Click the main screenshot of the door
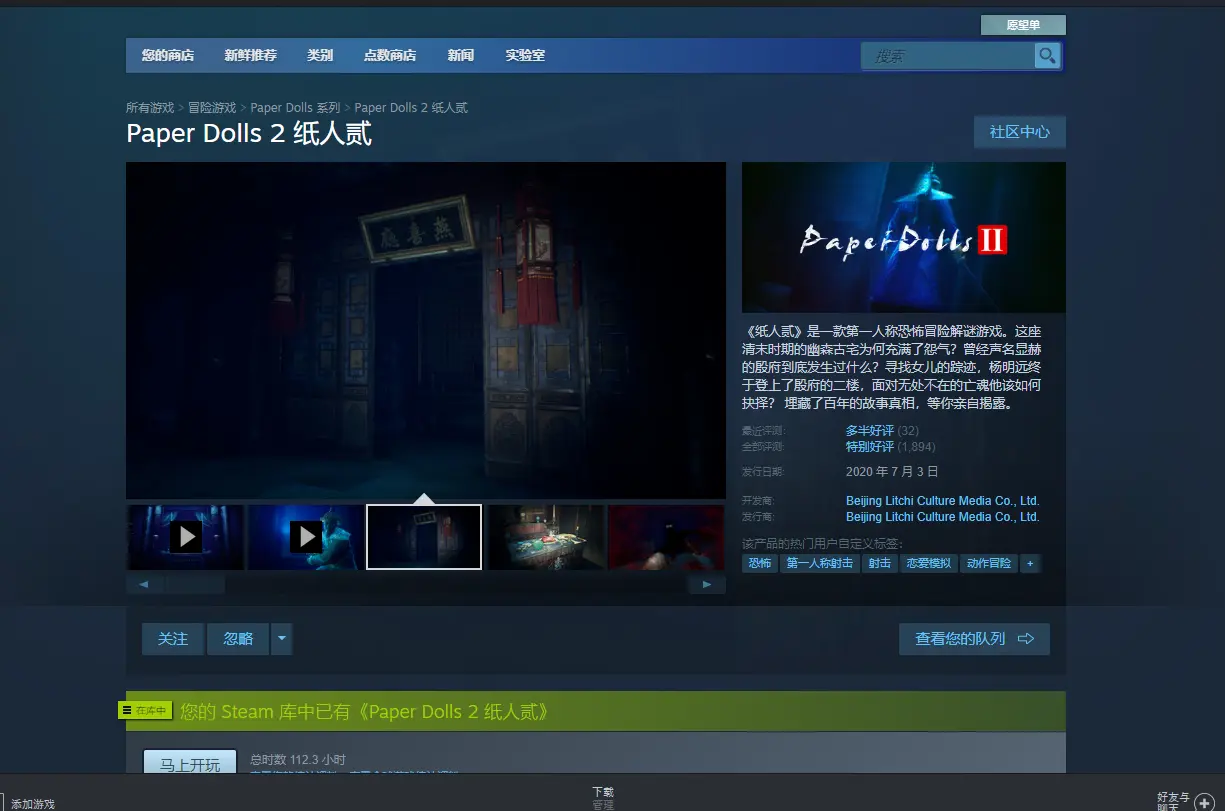This screenshot has height=811, width=1225. pyautogui.click(x=426, y=330)
